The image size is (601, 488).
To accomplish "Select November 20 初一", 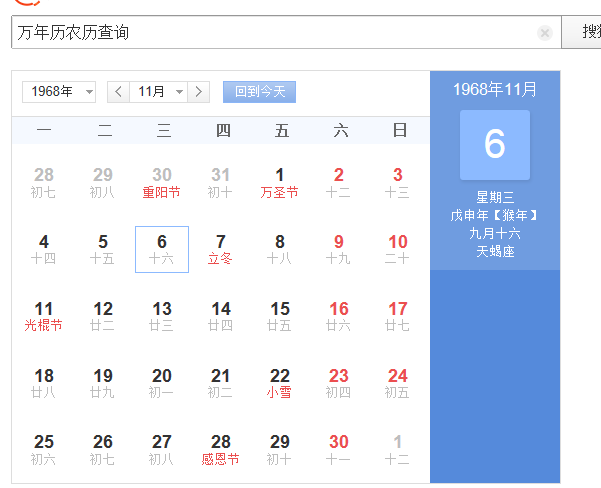I will [162, 383].
